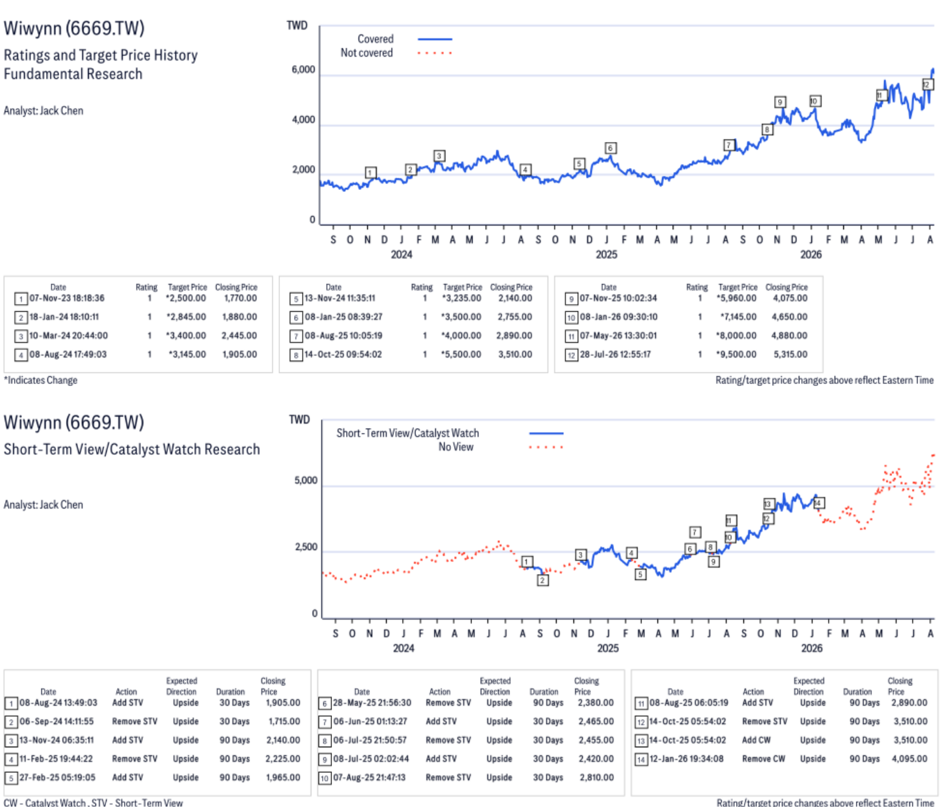
Task: Click the red dotted Not covered legend line
Action: 435,53
